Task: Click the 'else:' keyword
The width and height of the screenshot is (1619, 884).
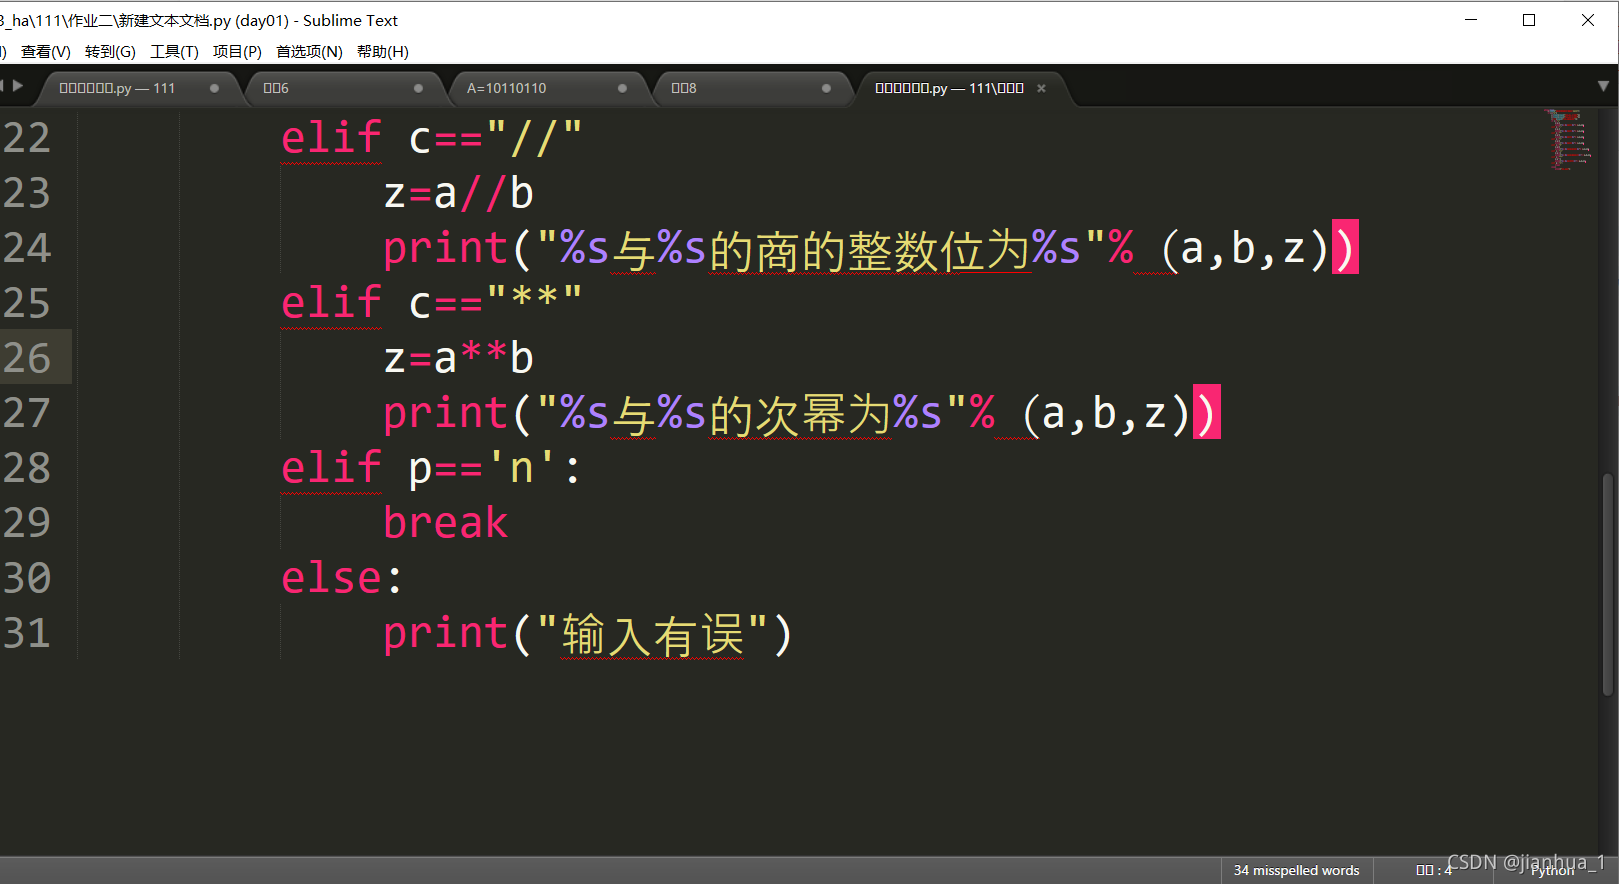Action: (x=341, y=578)
